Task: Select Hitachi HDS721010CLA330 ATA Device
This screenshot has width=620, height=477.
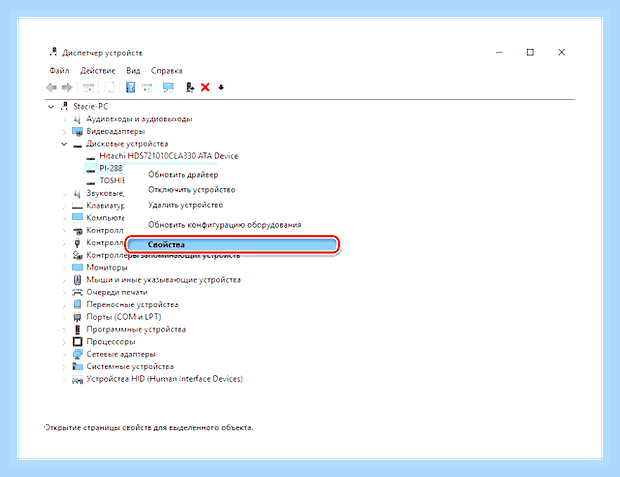Action: (169, 156)
